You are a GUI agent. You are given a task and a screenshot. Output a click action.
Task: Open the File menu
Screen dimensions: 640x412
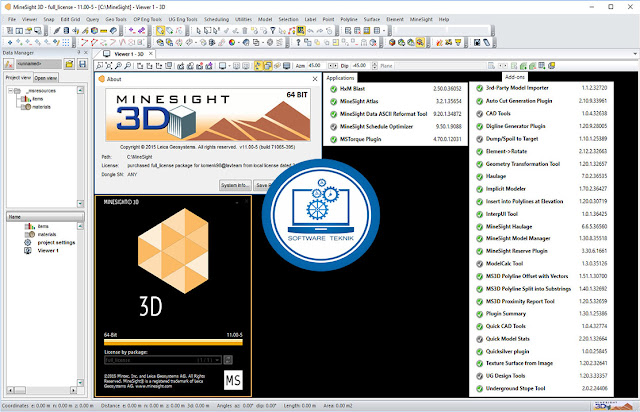[12, 19]
